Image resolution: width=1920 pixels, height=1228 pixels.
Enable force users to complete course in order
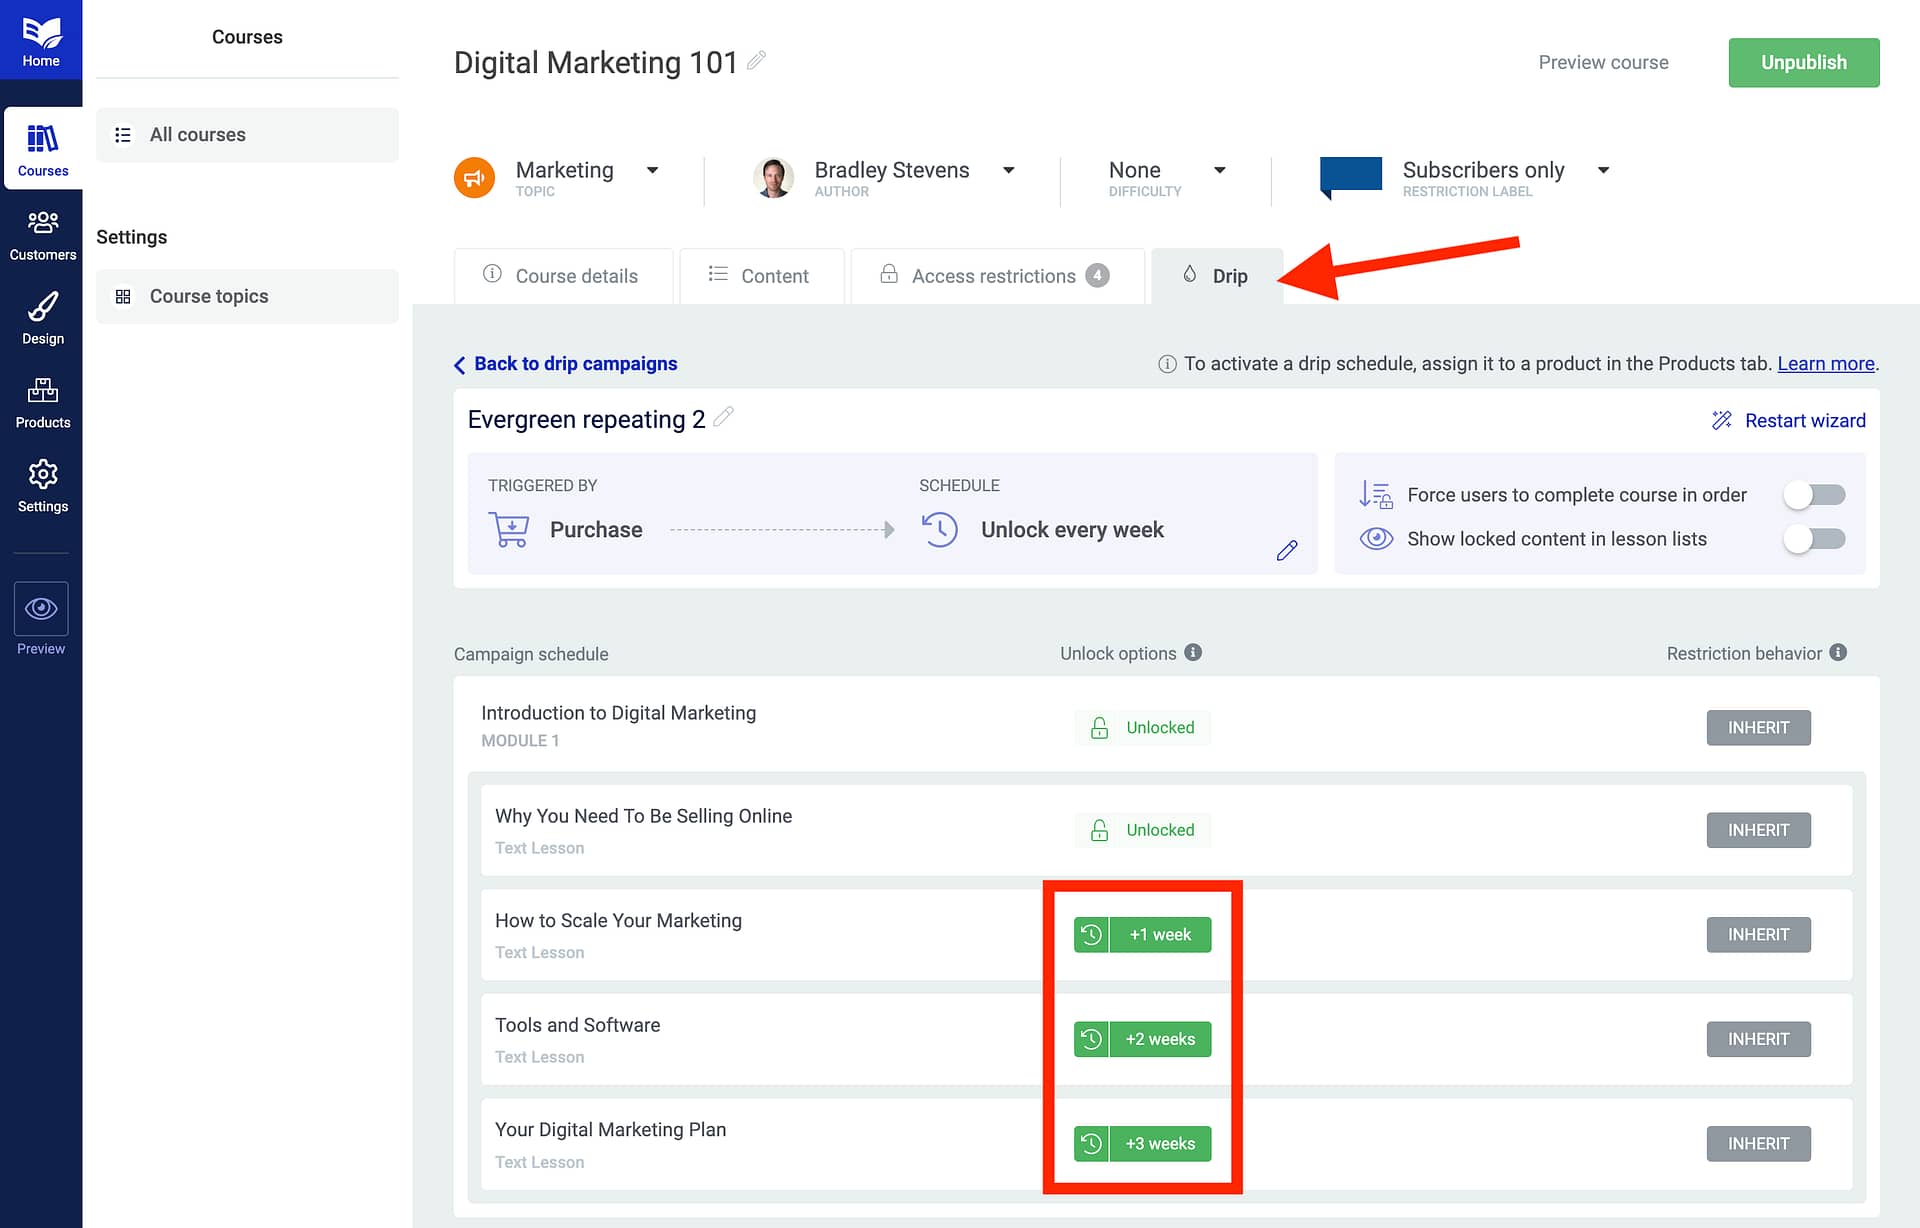1814,495
